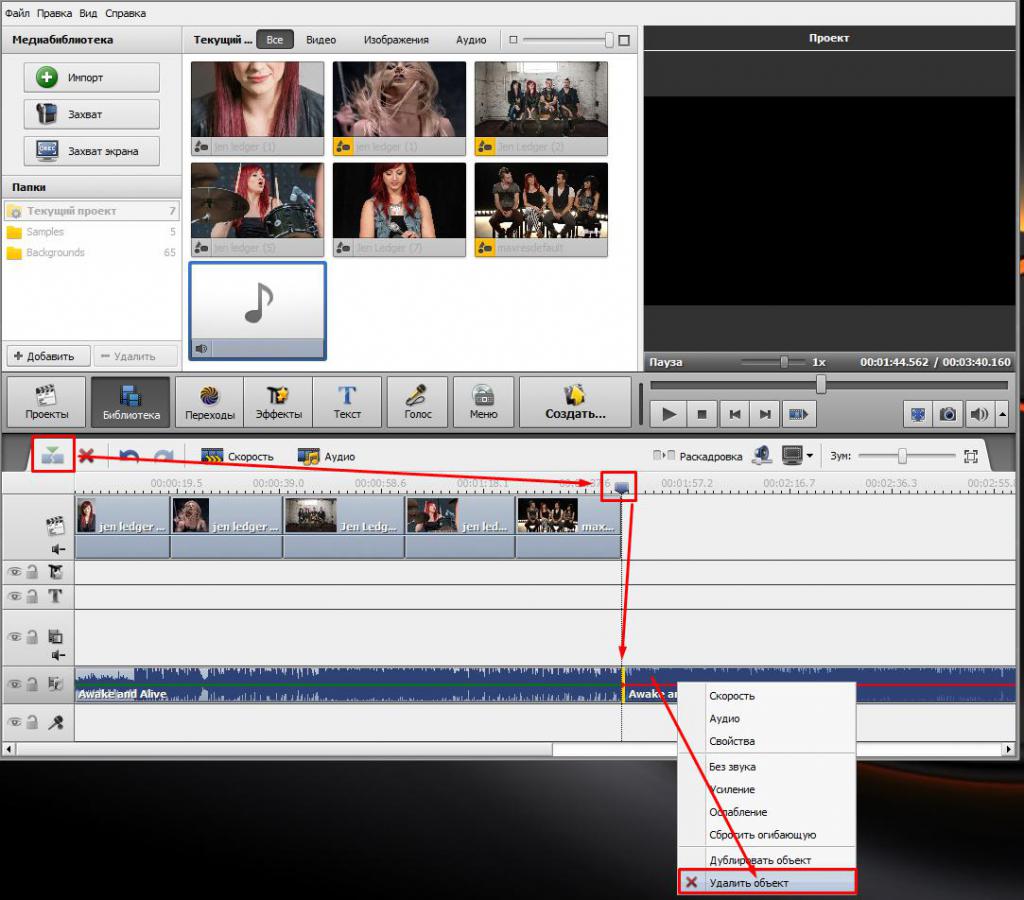1024x900 pixels.
Task: Choose Дублировать объект in the context menu
Action: pos(767,860)
